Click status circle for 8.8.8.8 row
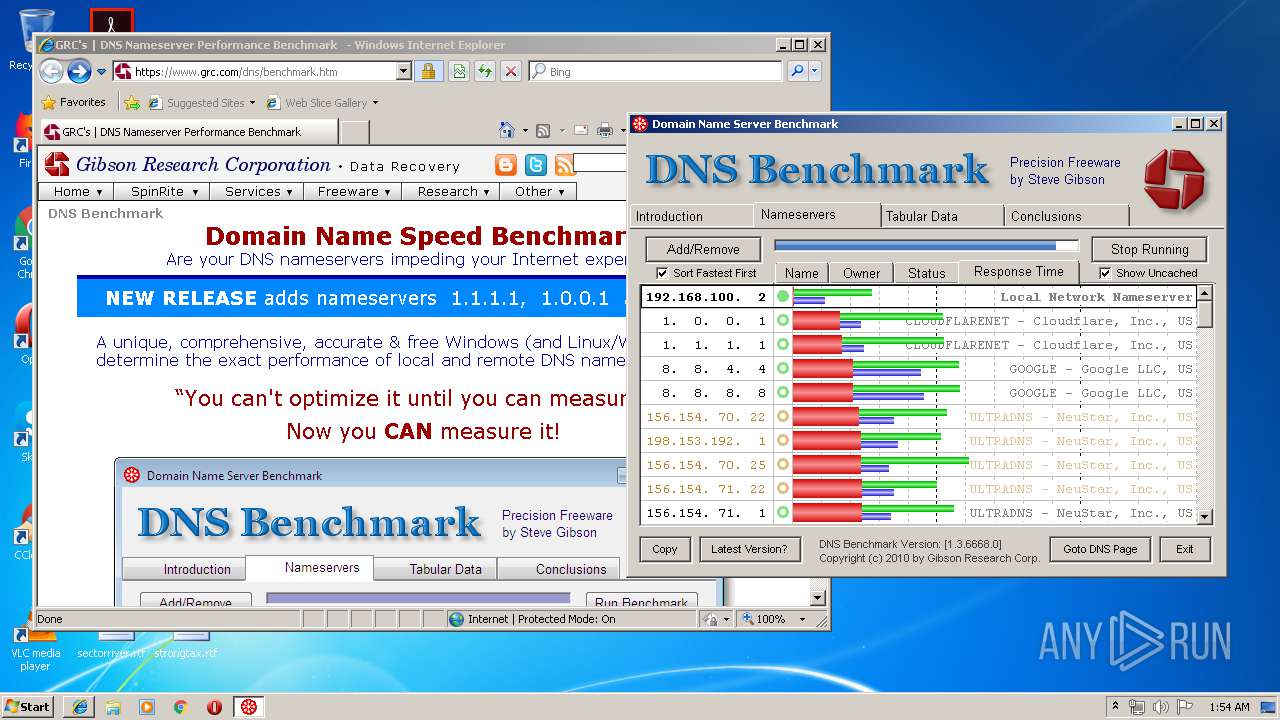The width and height of the screenshot is (1280, 720). coord(782,393)
